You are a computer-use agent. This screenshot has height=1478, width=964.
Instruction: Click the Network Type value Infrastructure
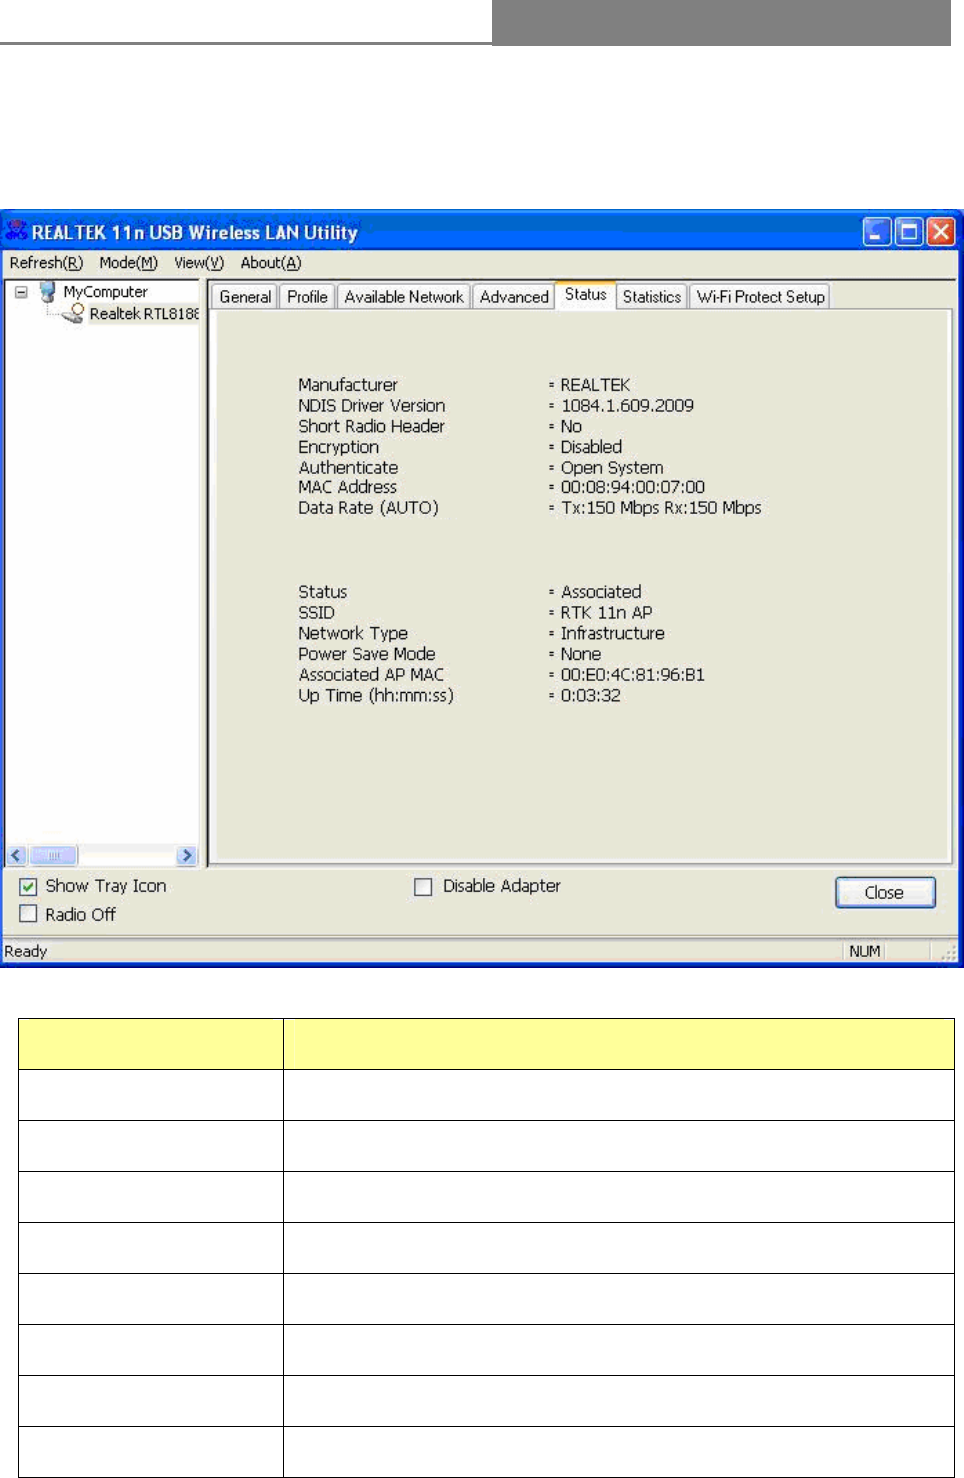coord(612,634)
